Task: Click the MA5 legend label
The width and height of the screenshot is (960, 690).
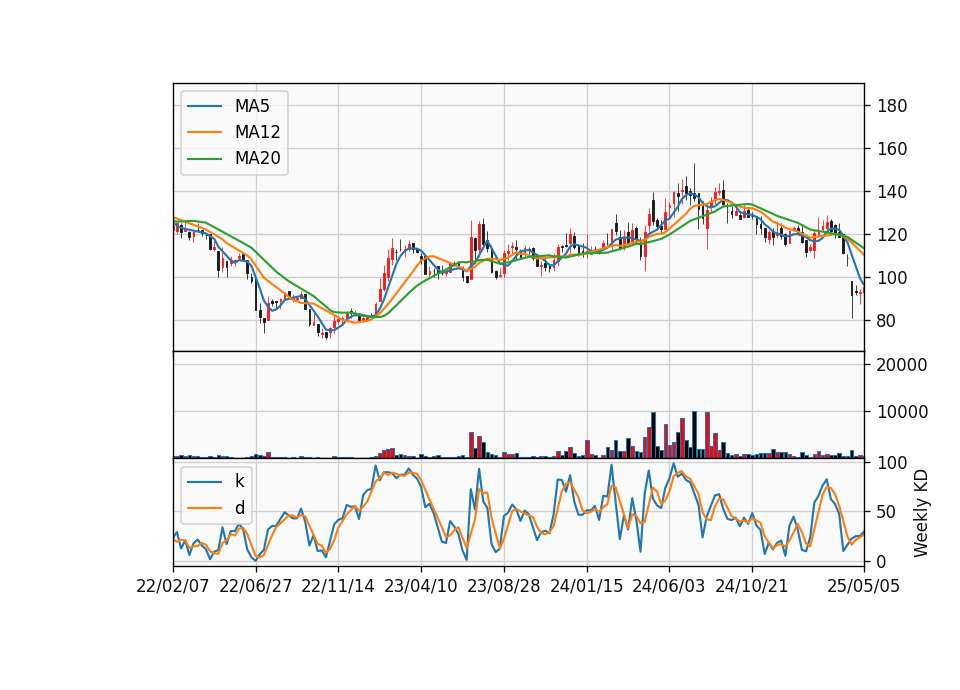Action: coord(252,106)
